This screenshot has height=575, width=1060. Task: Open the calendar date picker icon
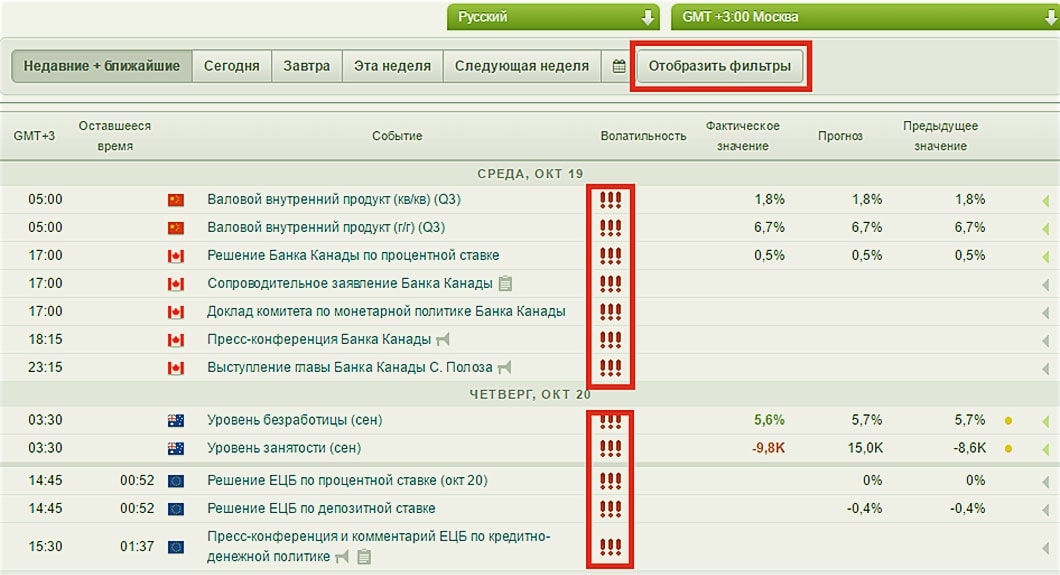click(x=619, y=67)
